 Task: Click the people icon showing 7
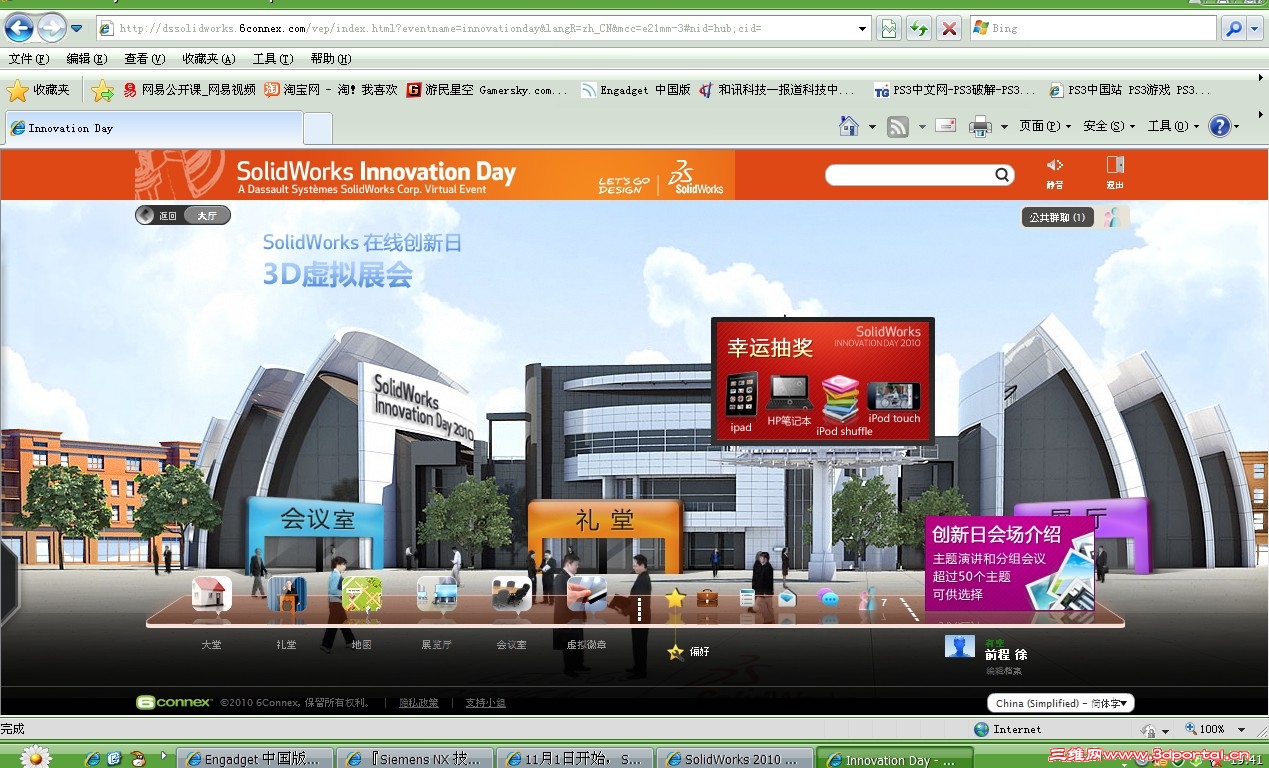click(868, 600)
